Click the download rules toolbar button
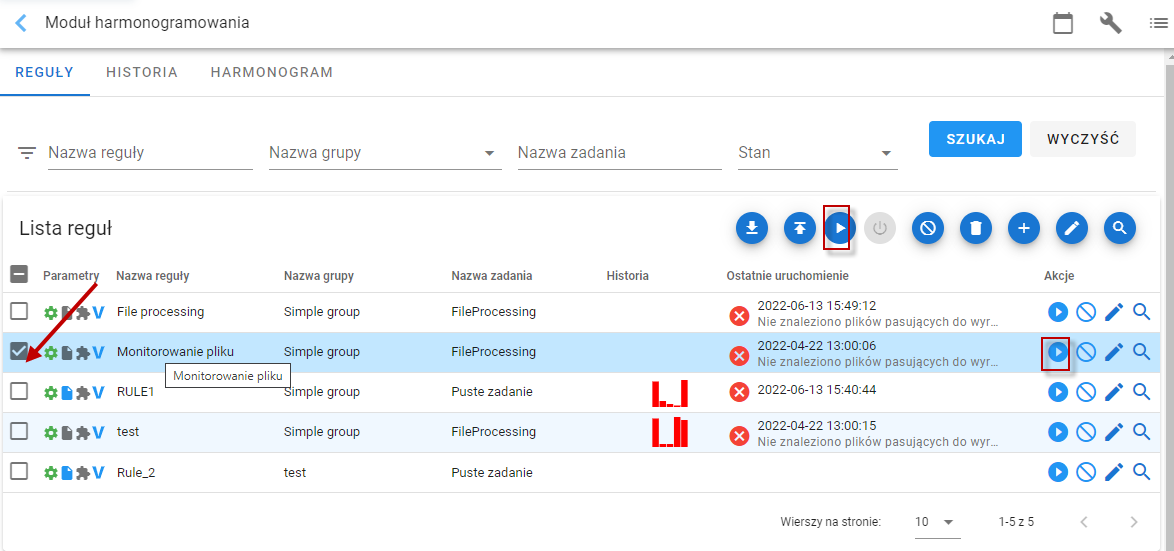The width and height of the screenshot is (1174, 551). pos(752,228)
